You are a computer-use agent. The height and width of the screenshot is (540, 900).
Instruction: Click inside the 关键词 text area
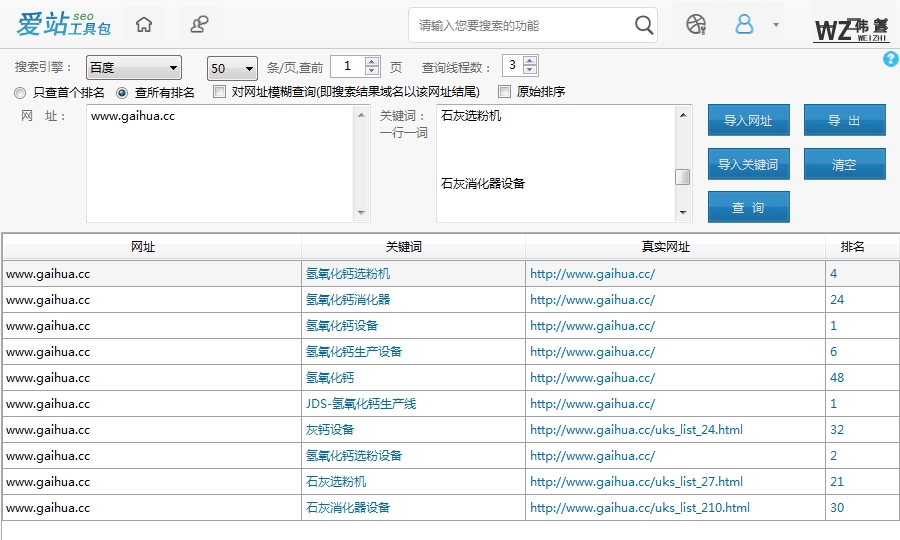click(x=556, y=164)
